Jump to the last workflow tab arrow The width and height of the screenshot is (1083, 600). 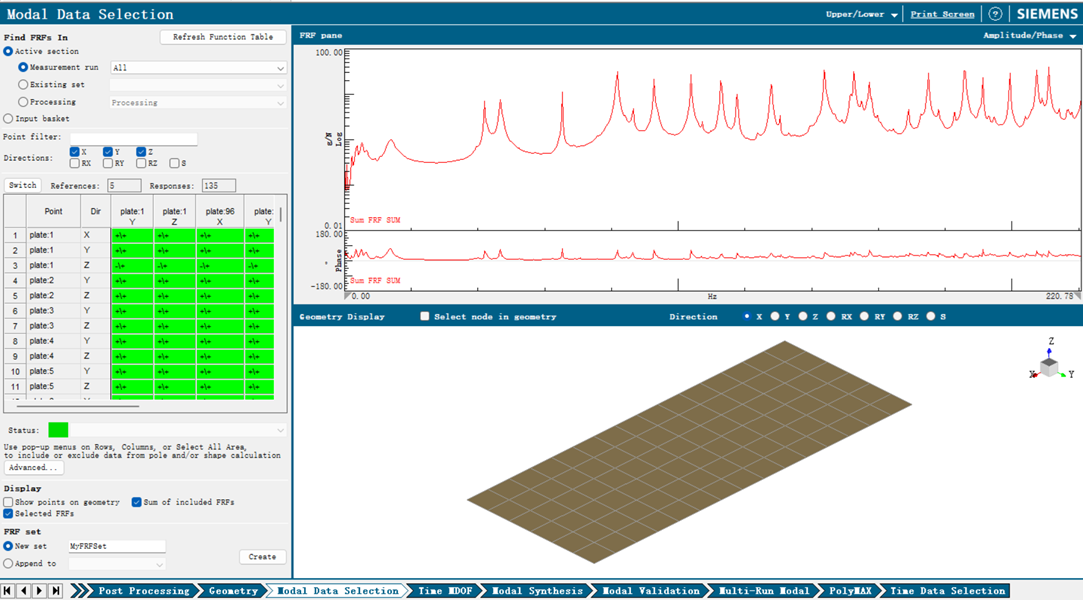(56, 591)
